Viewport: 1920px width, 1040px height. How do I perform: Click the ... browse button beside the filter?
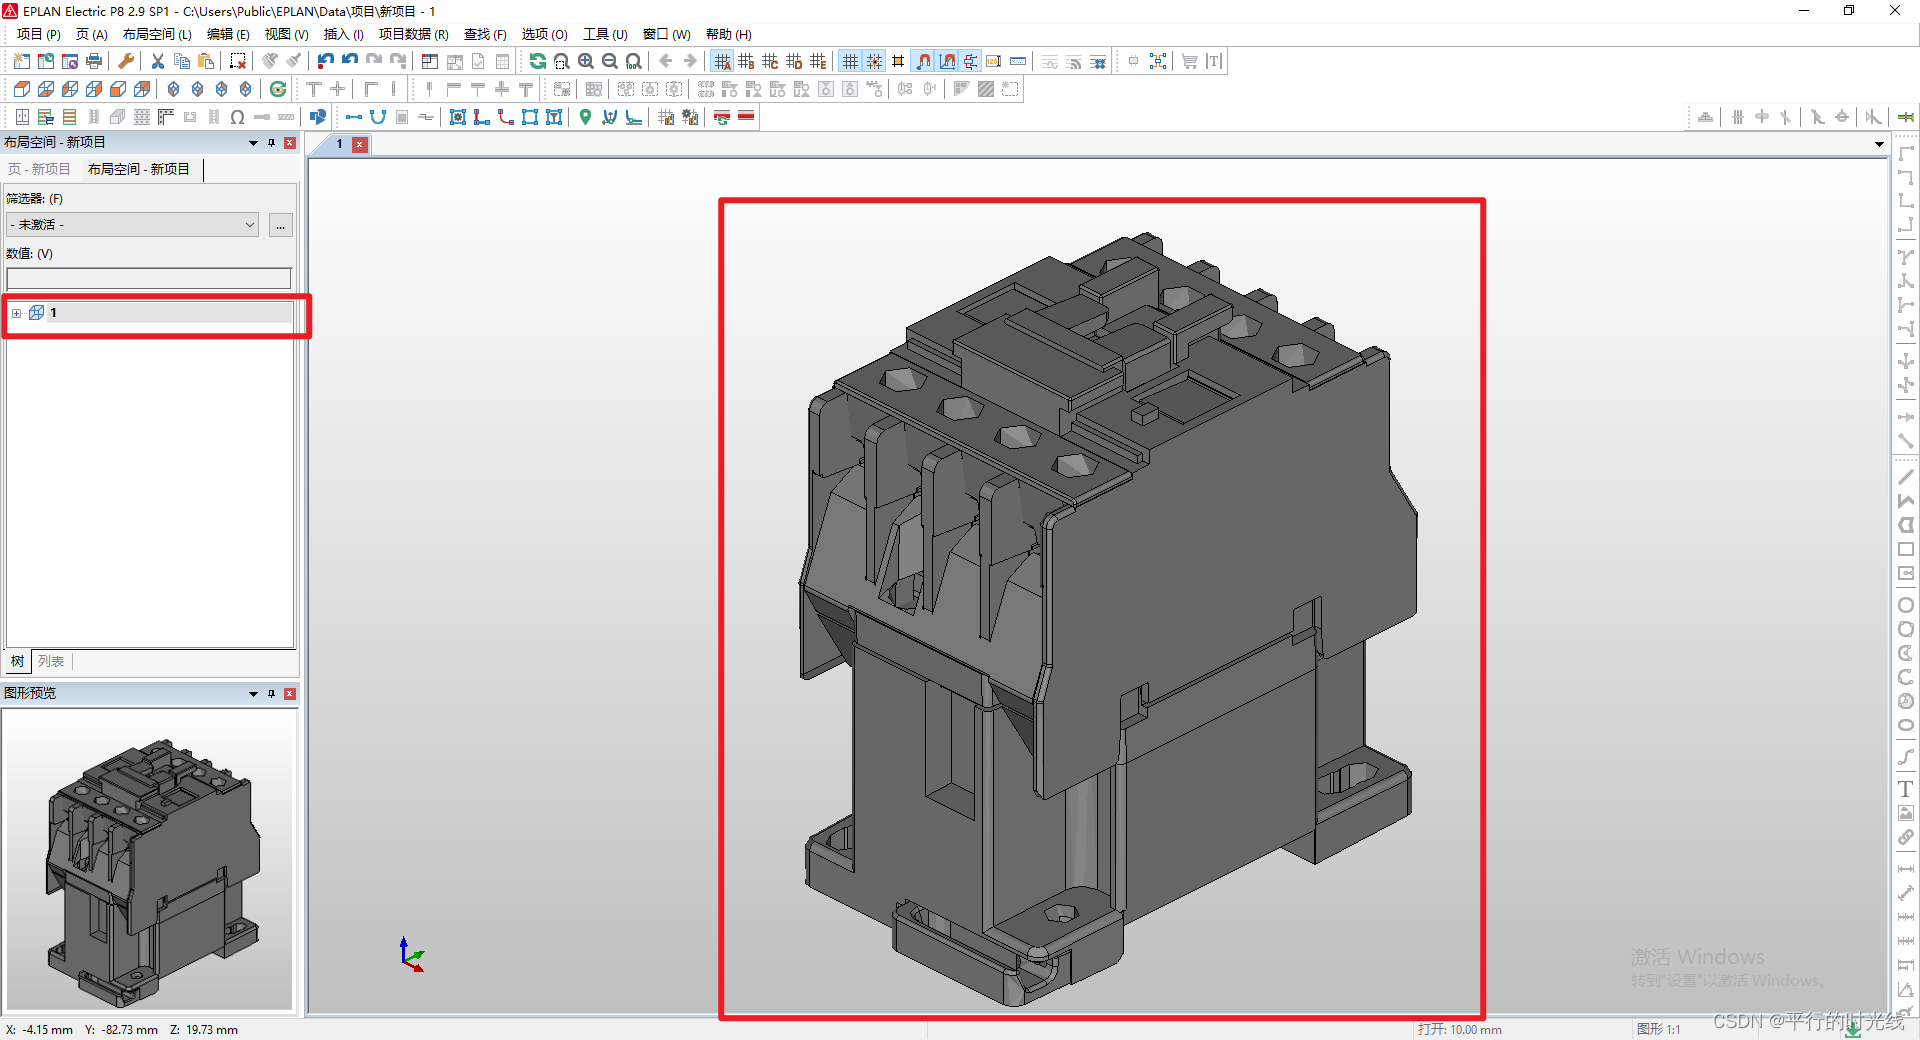(280, 225)
